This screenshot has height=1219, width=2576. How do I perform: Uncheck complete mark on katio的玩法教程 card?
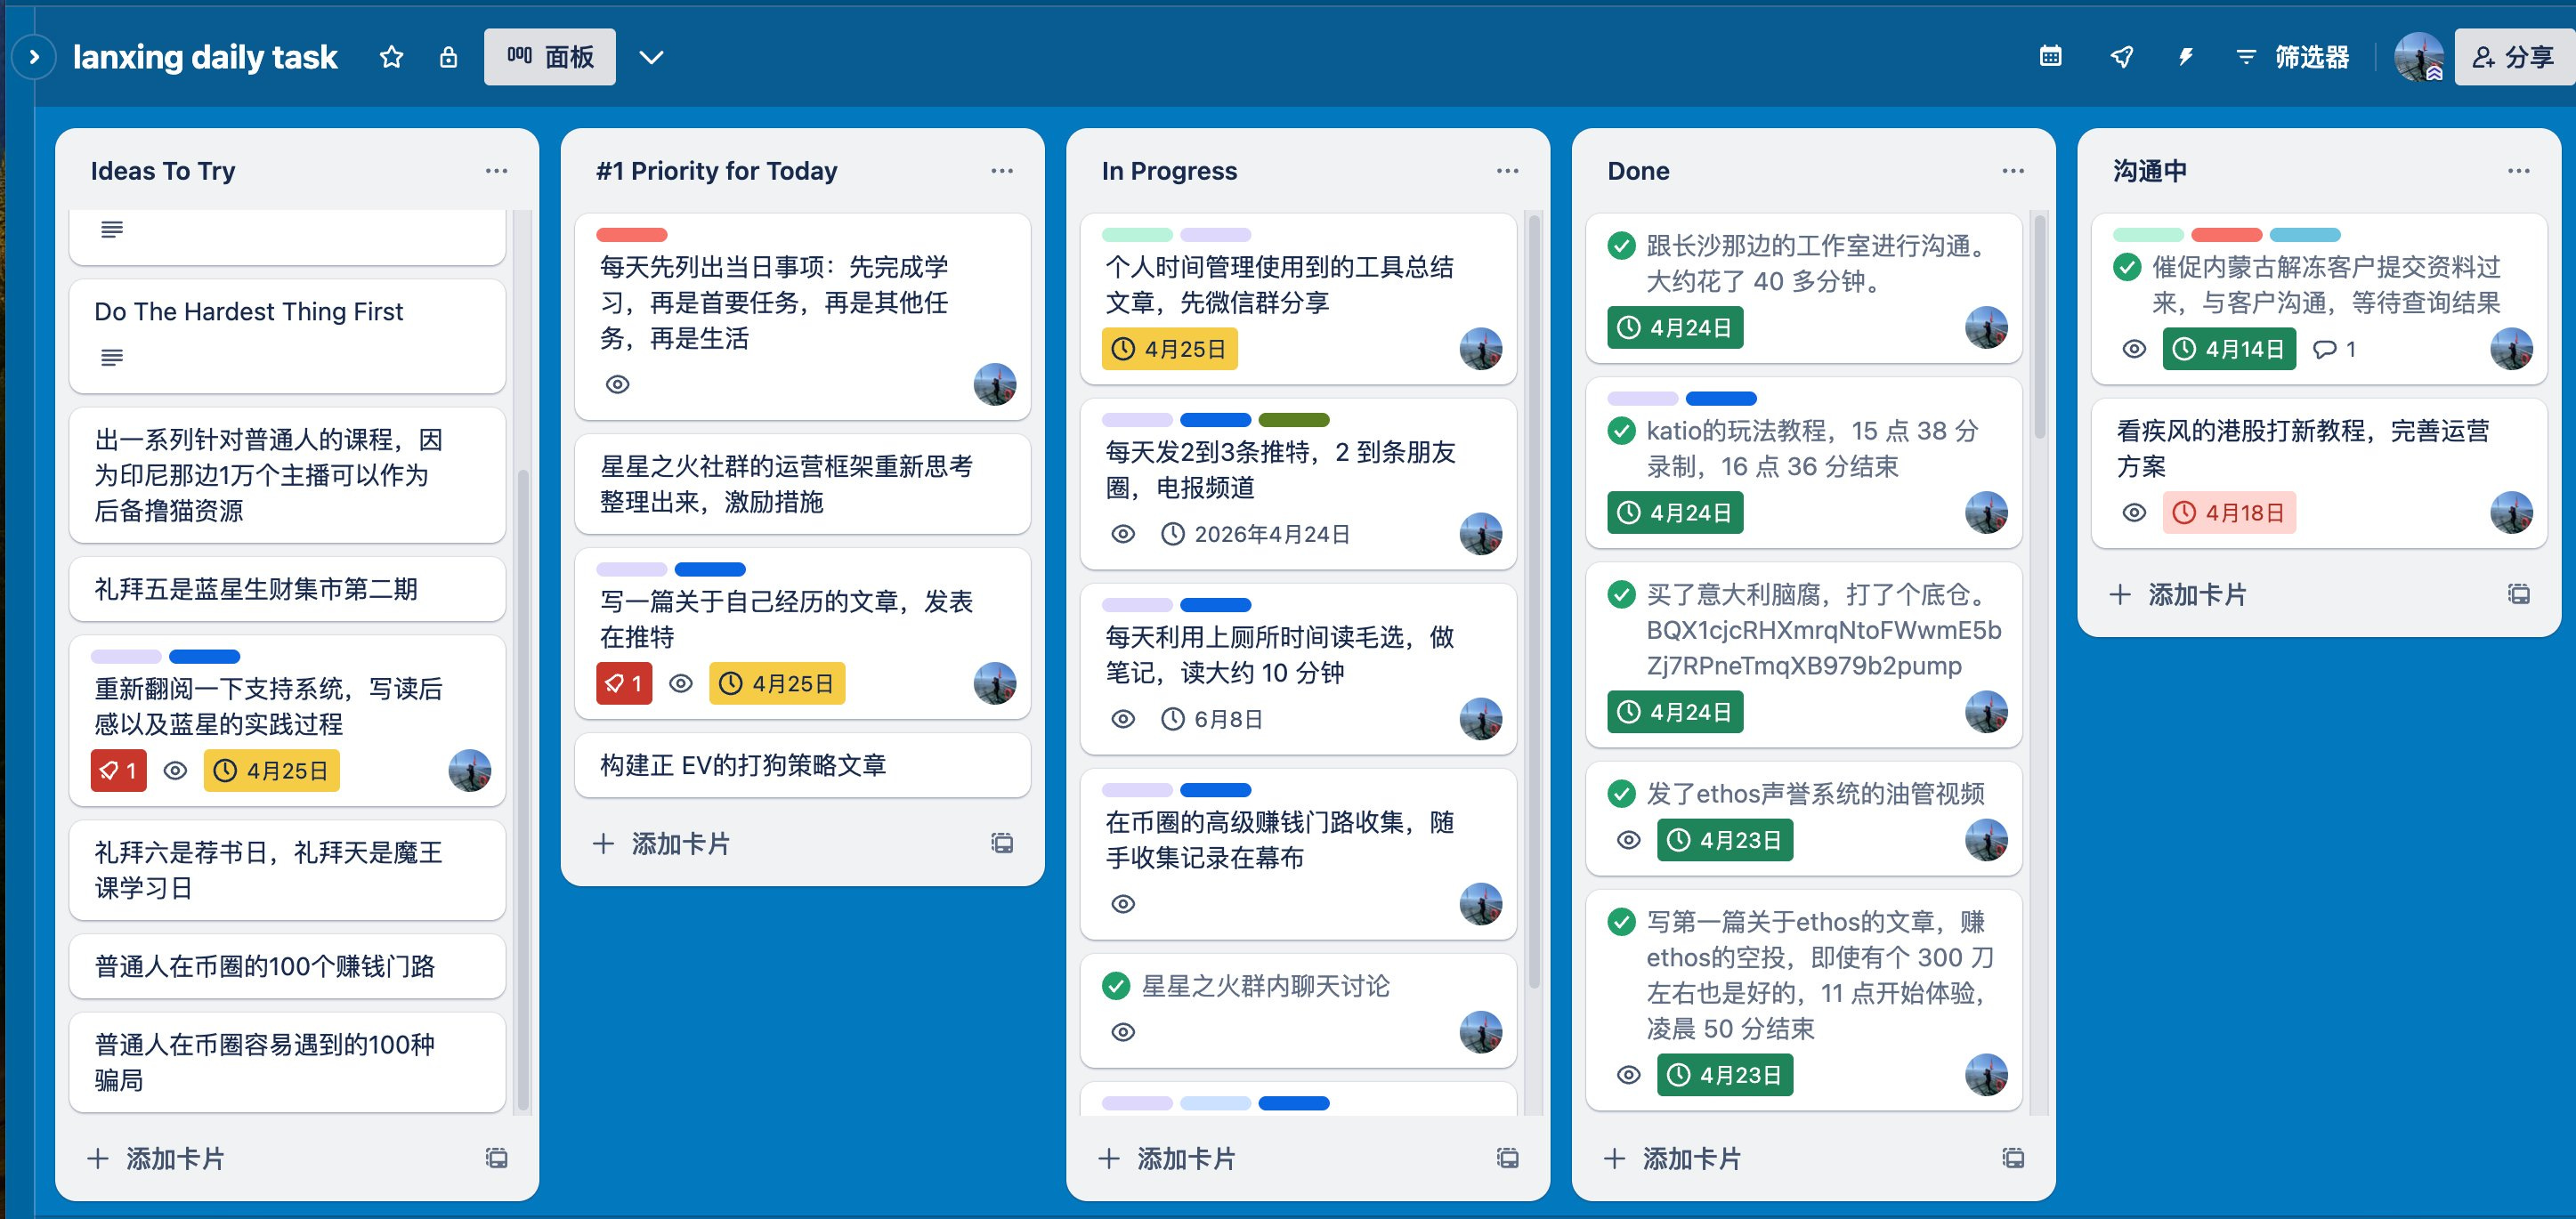pos(1621,431)
